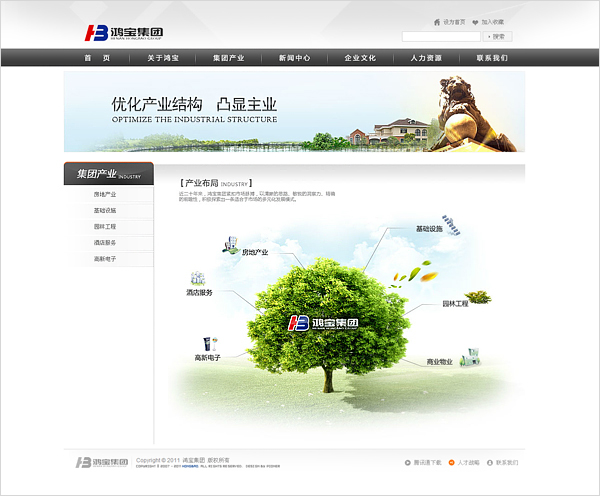Viewport: 600px width, 496px height.
Task: Open 酒店服务 from the left sidebar
Action: click(105, 242)
